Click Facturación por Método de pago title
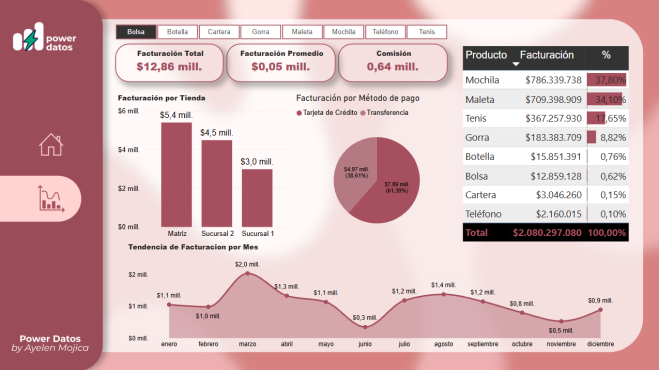This screenshot has width=659, height=370. 358,98
